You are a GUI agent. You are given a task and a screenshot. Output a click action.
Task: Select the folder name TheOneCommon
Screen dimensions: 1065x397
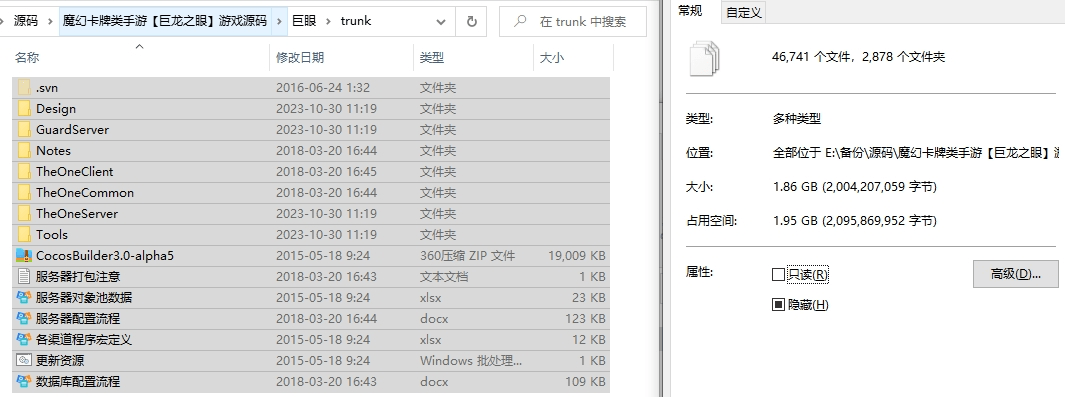click(85, 193)
